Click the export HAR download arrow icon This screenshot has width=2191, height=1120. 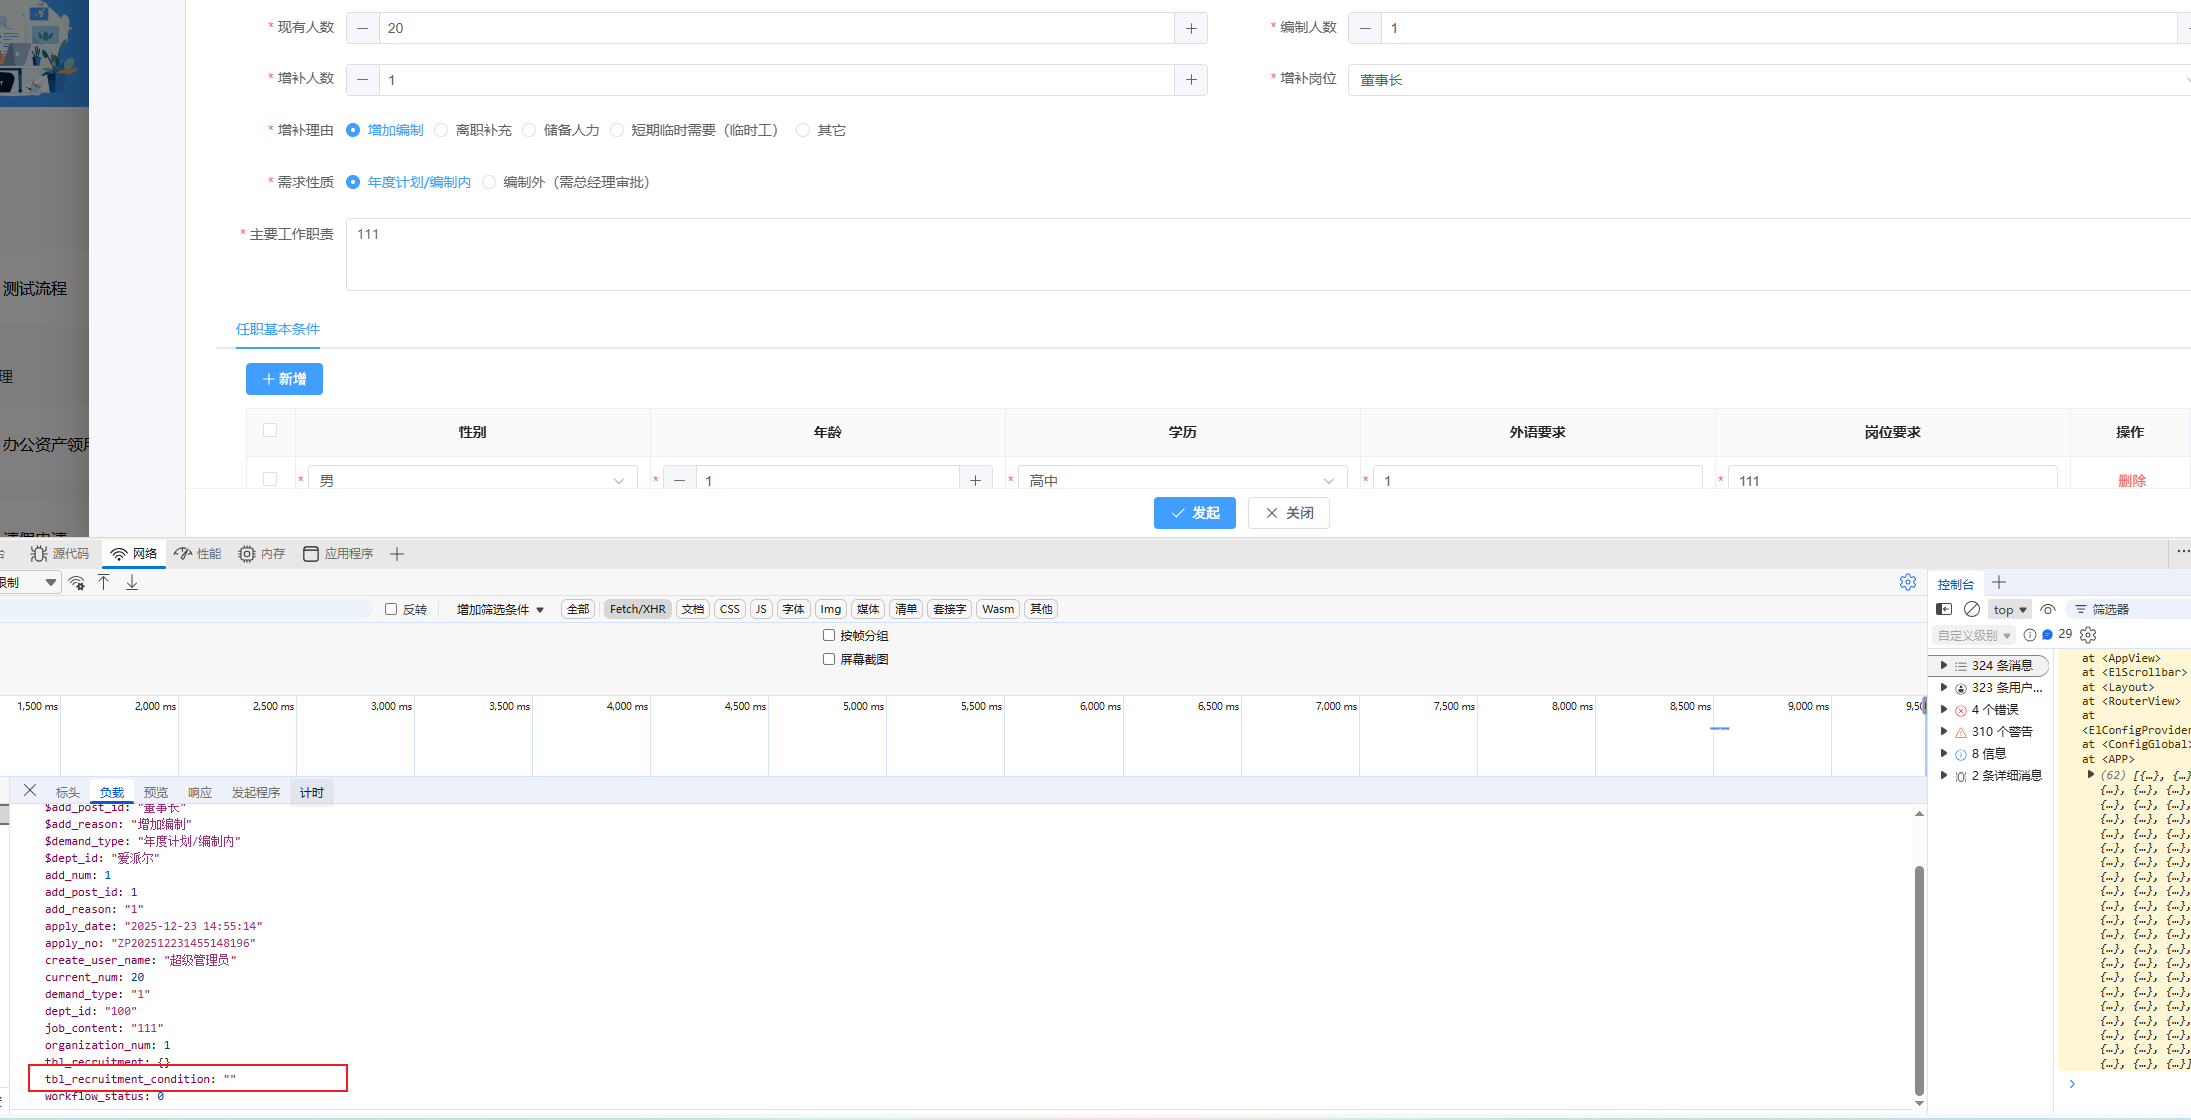(x=132, y=582)
